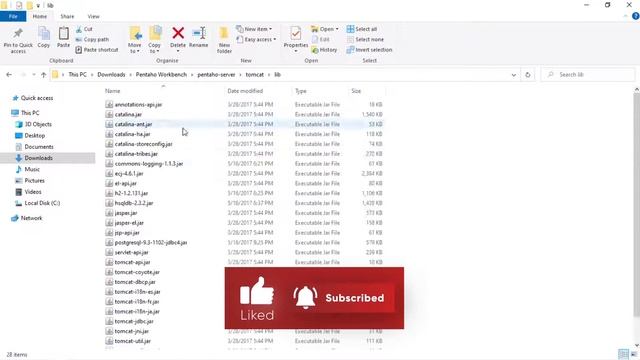Viewport: 640px width, 360px height.
Task: Go to This PC breadcrumb
Action: click(78, 75)
